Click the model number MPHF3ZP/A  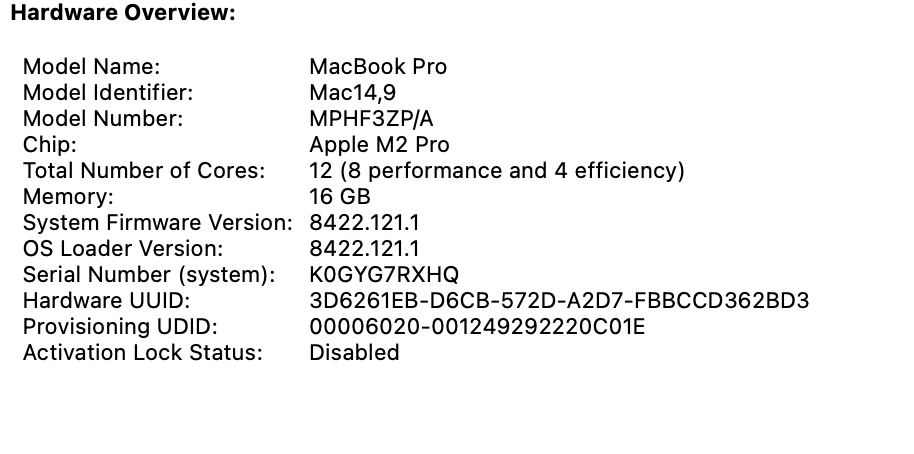click(371, 119)
